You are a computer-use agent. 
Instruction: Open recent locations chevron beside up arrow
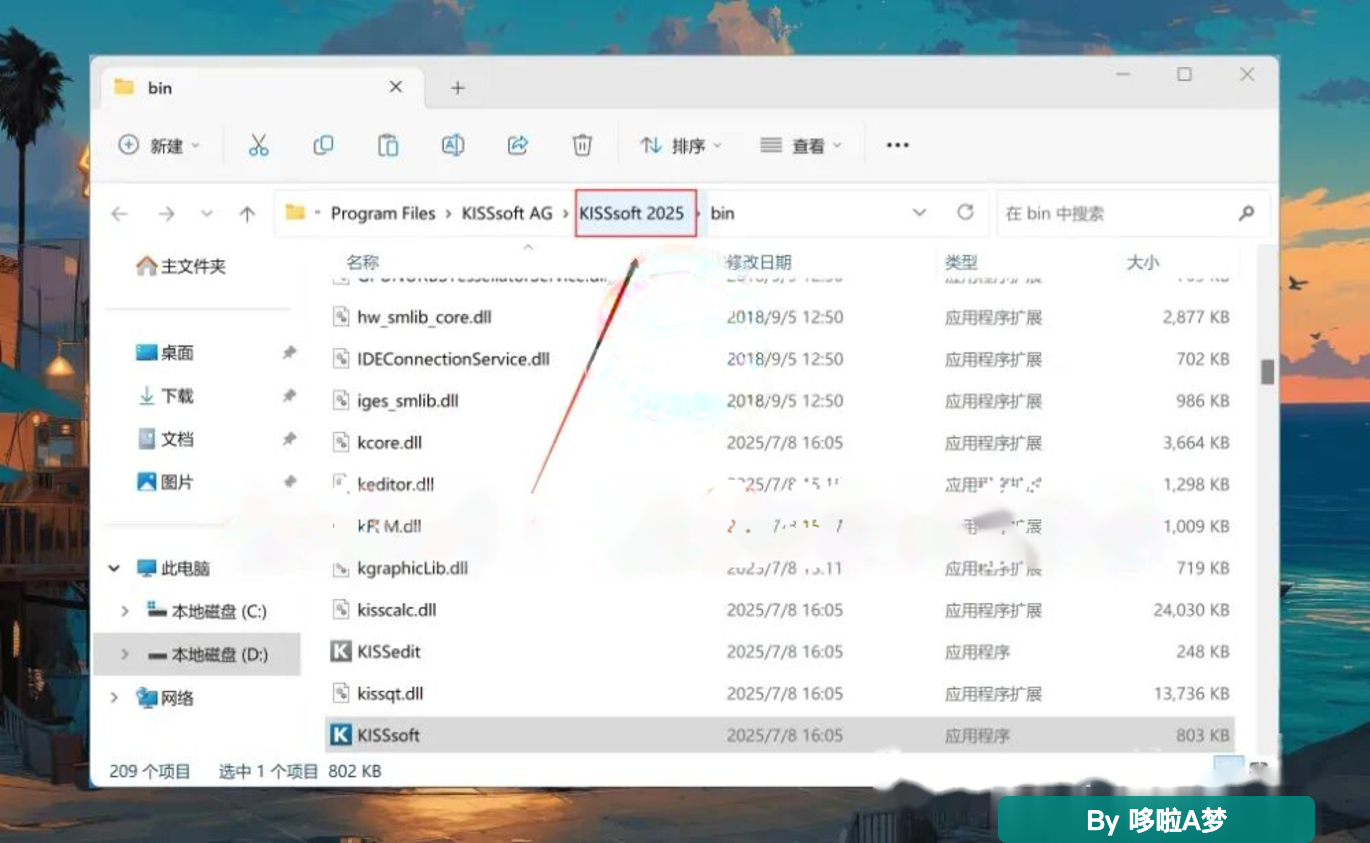click(207, 213)
